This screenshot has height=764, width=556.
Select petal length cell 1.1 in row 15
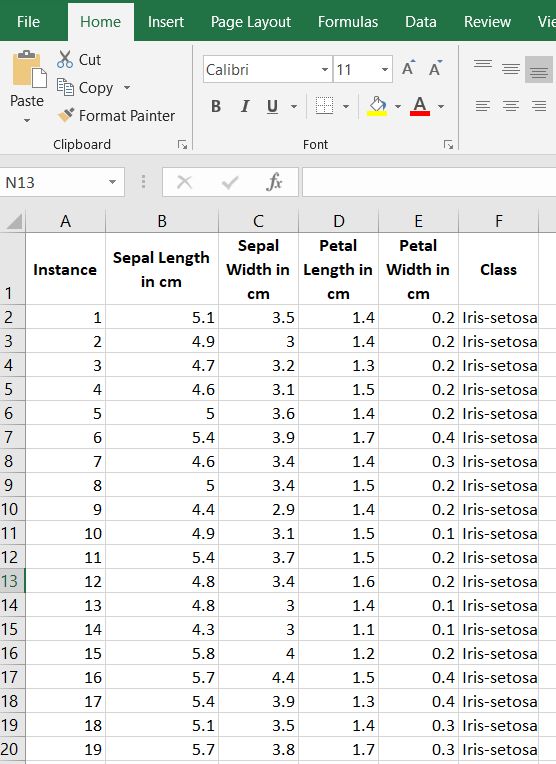pos(338,629)
